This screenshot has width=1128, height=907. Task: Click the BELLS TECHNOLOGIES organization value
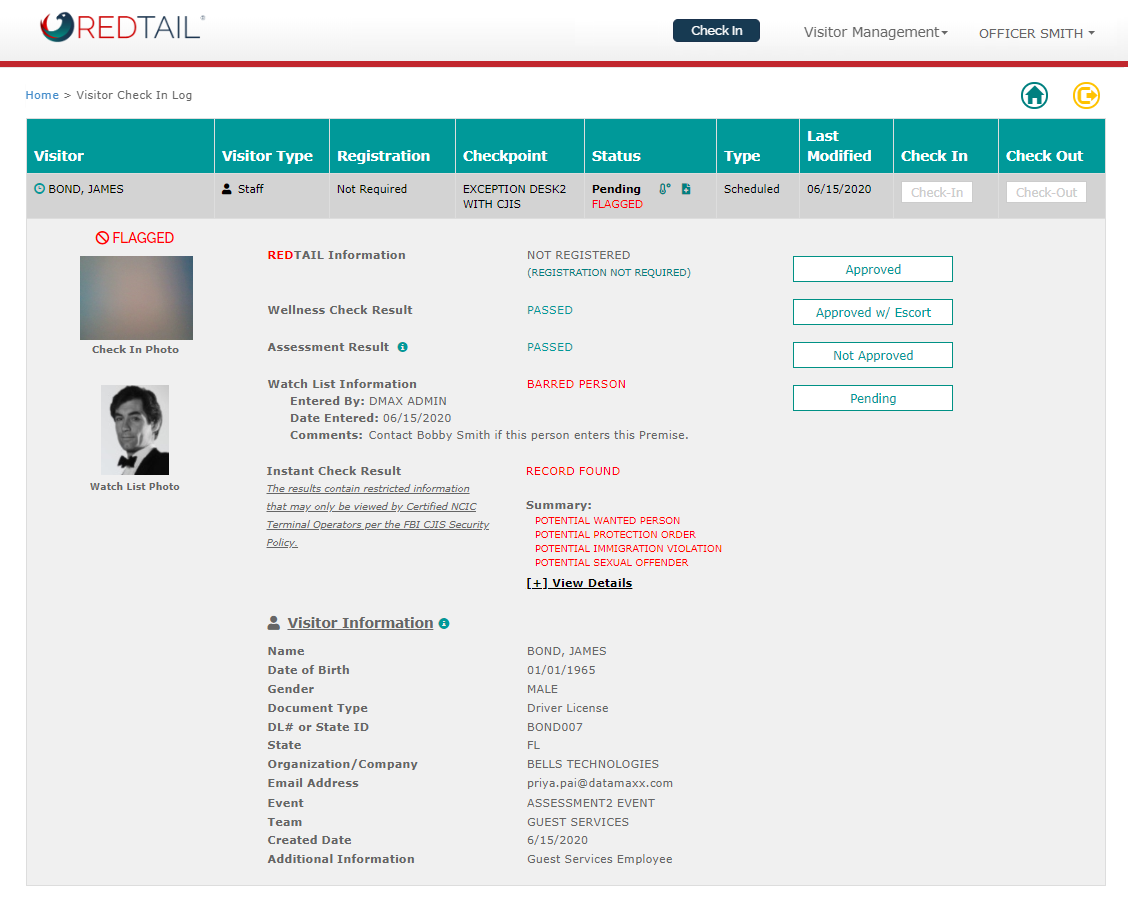point(593,764)
